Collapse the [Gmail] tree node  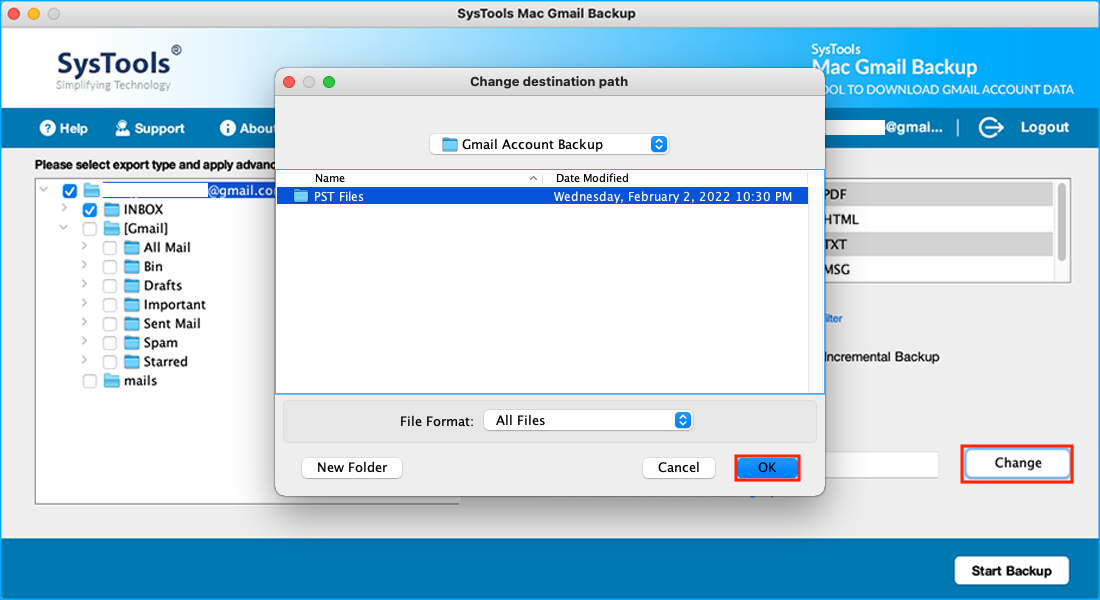(64, 227)
